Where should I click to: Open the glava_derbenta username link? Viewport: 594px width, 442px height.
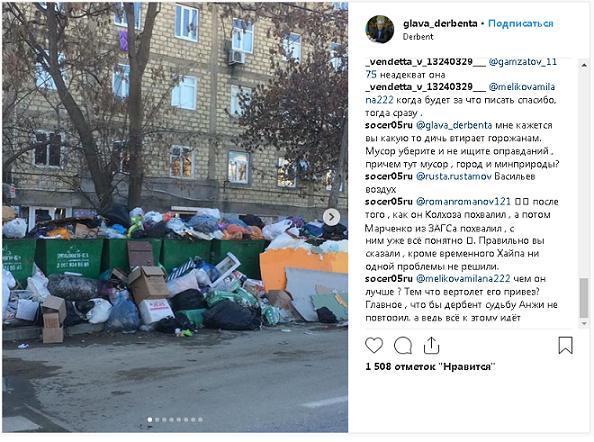[440, 23]
